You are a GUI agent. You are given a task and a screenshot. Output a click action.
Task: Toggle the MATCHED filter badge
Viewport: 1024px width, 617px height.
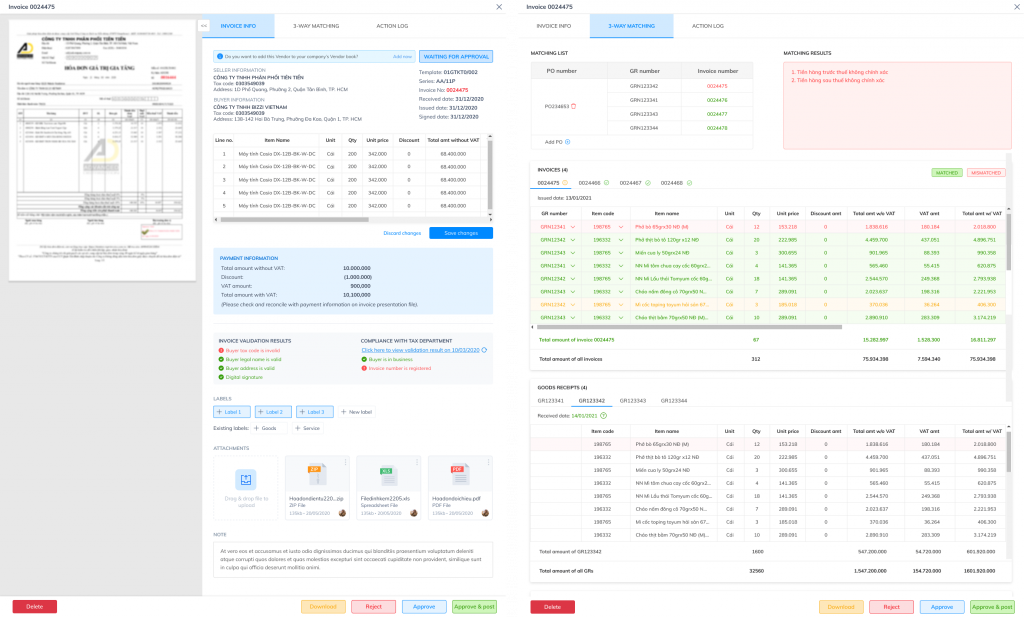click(x=947, y=173)
